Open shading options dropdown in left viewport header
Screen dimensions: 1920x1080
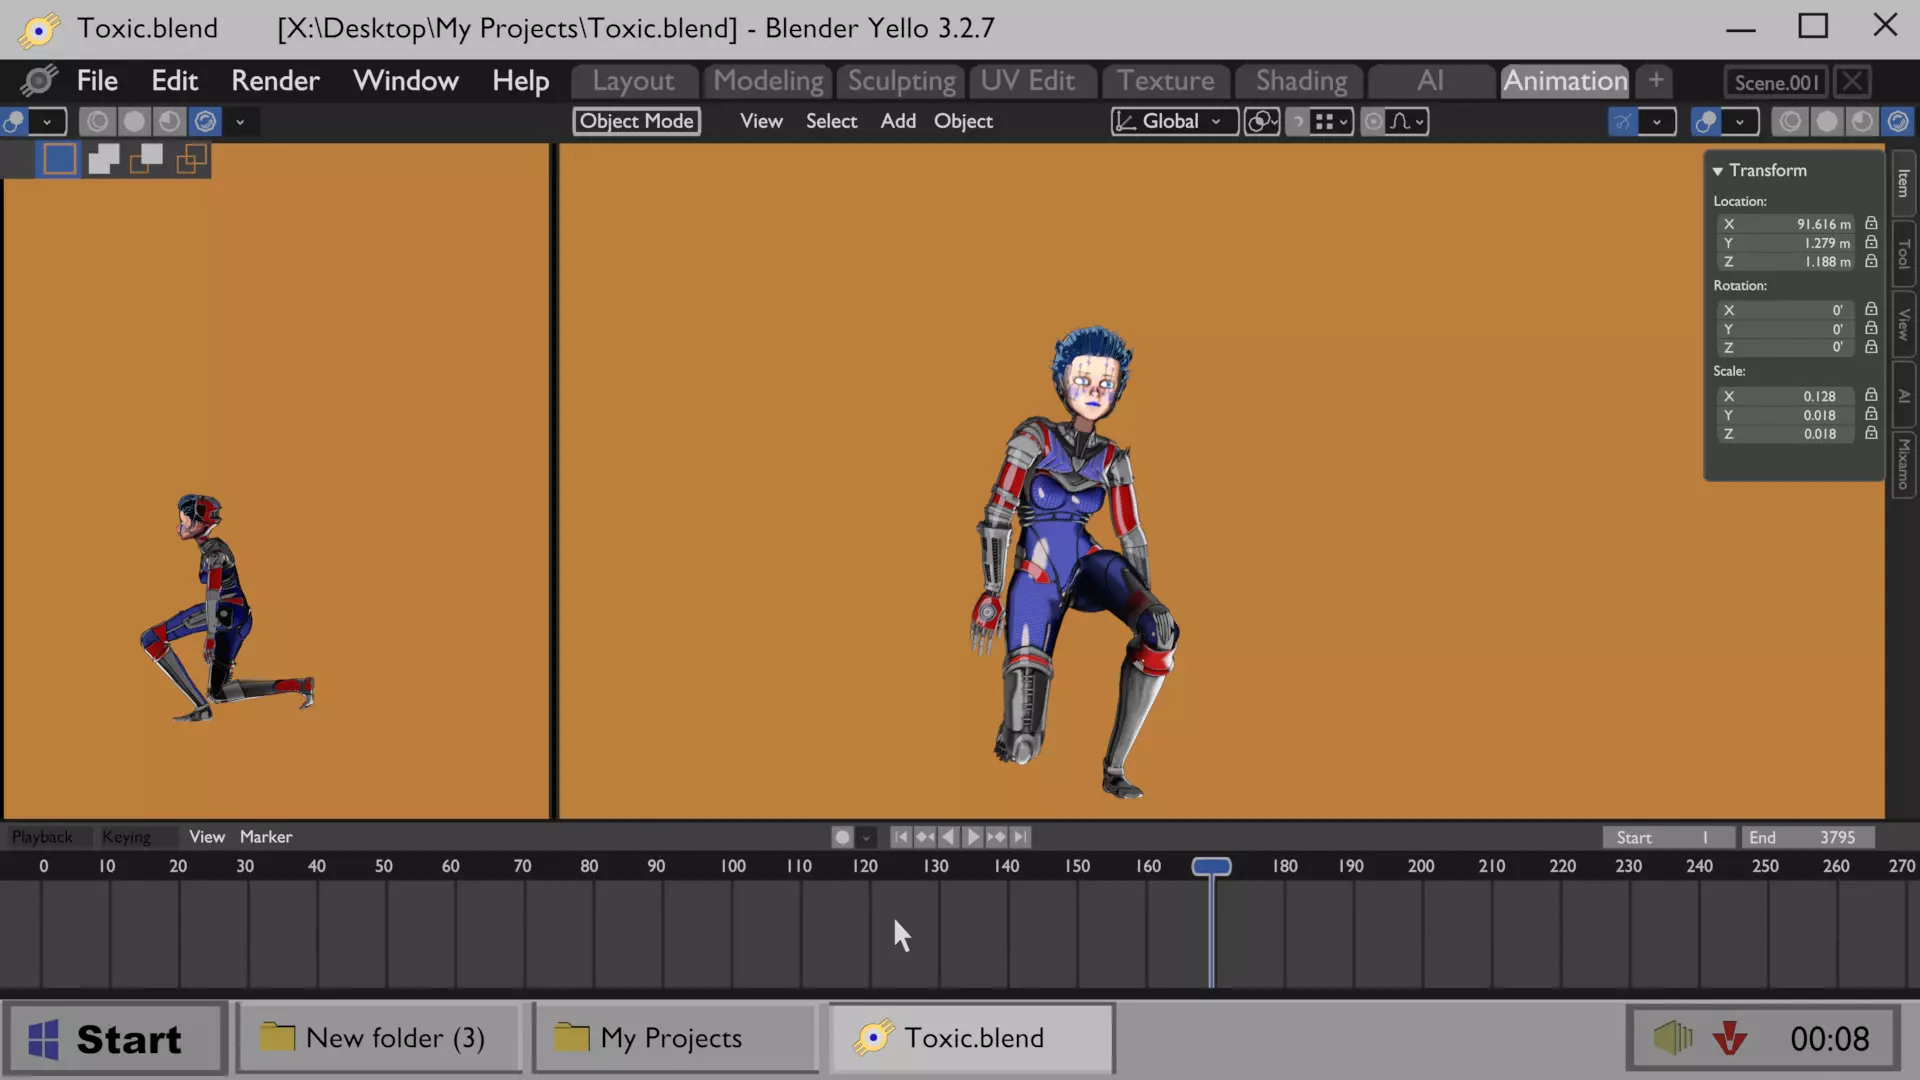pos(240,122)
